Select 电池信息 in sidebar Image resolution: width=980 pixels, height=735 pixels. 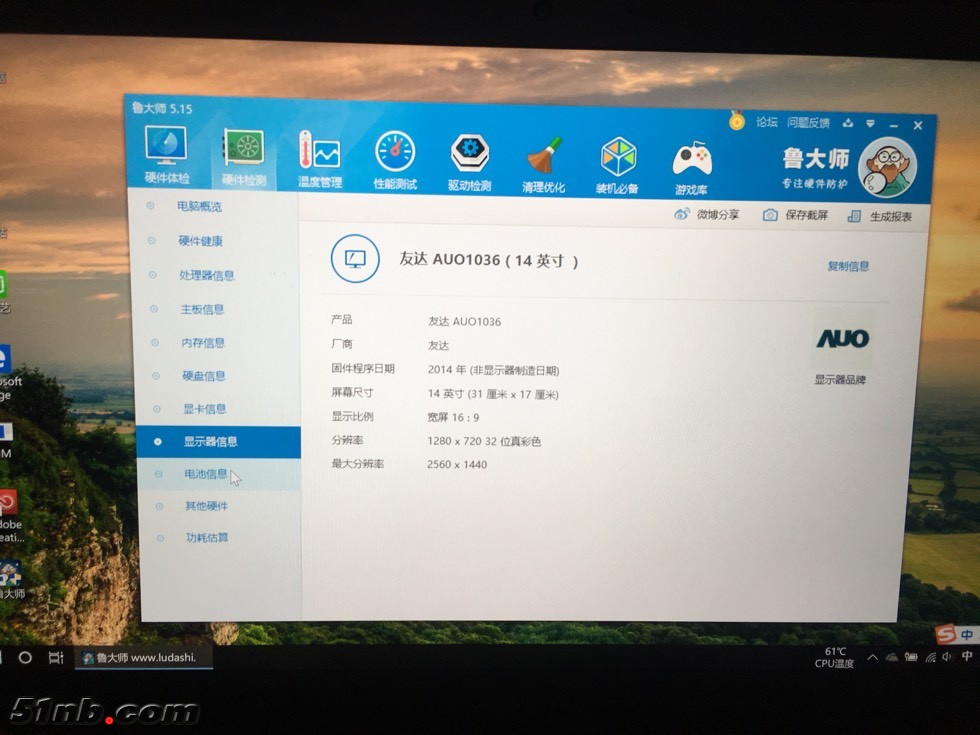point(219,474)
